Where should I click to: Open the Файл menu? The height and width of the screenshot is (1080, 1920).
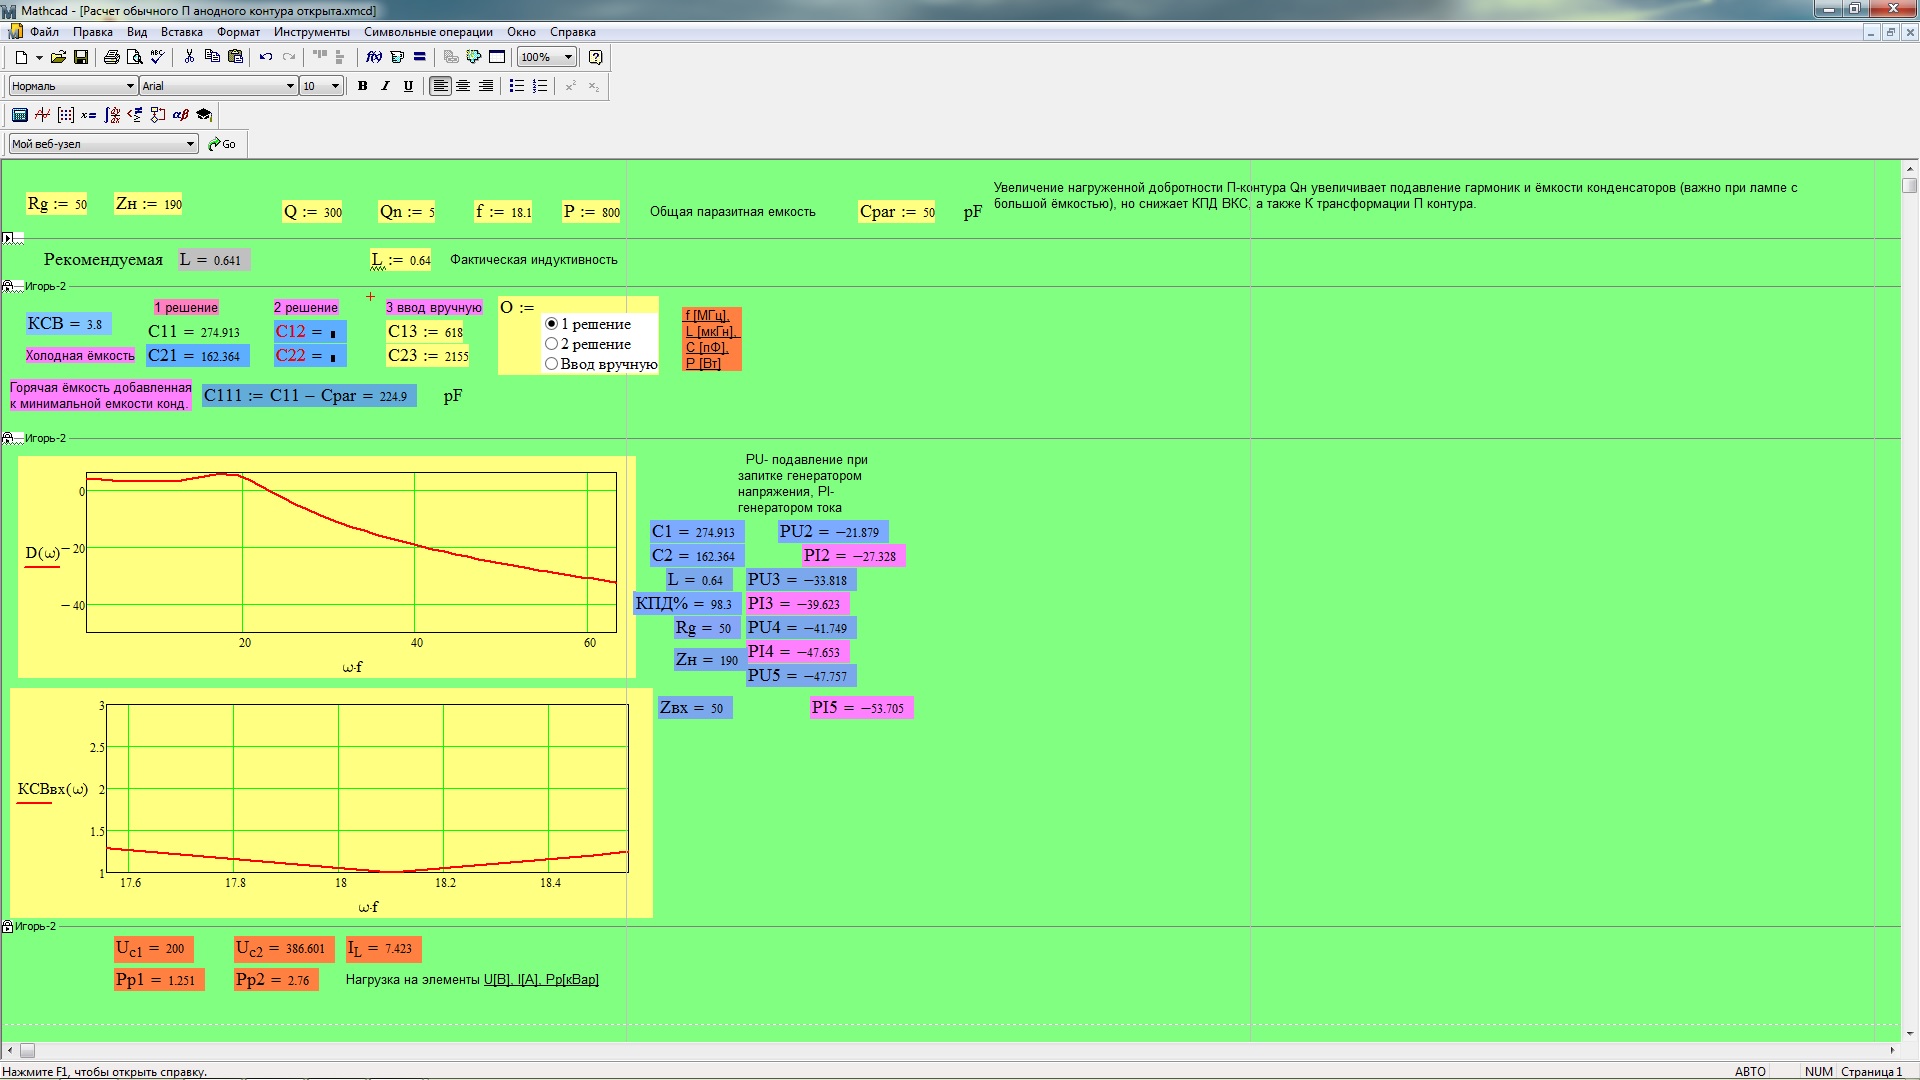click(44, 32)
